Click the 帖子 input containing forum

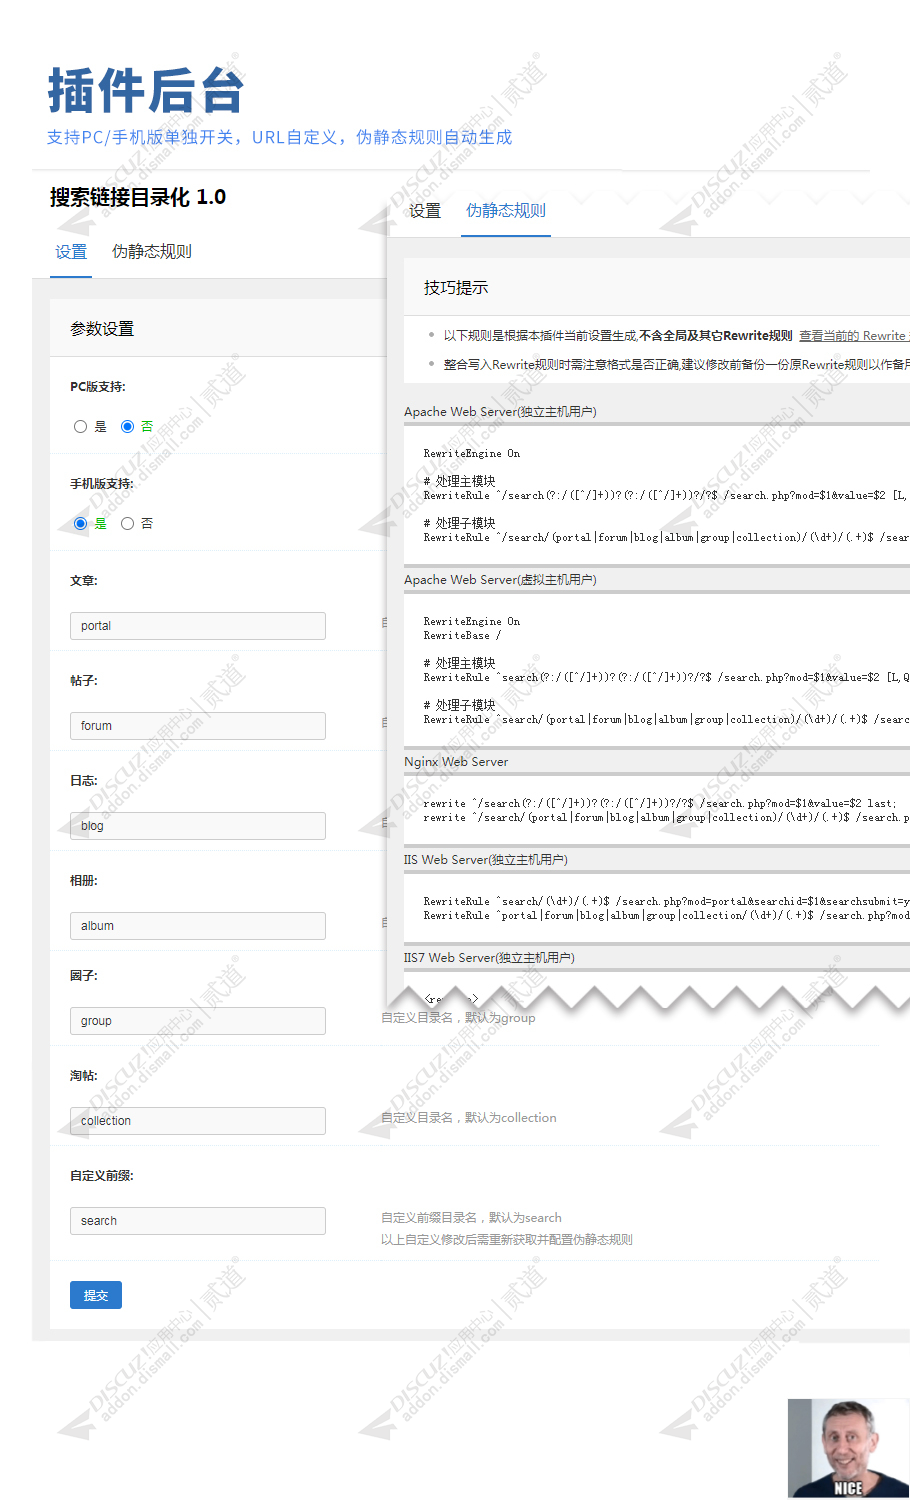tap(198, 726)
